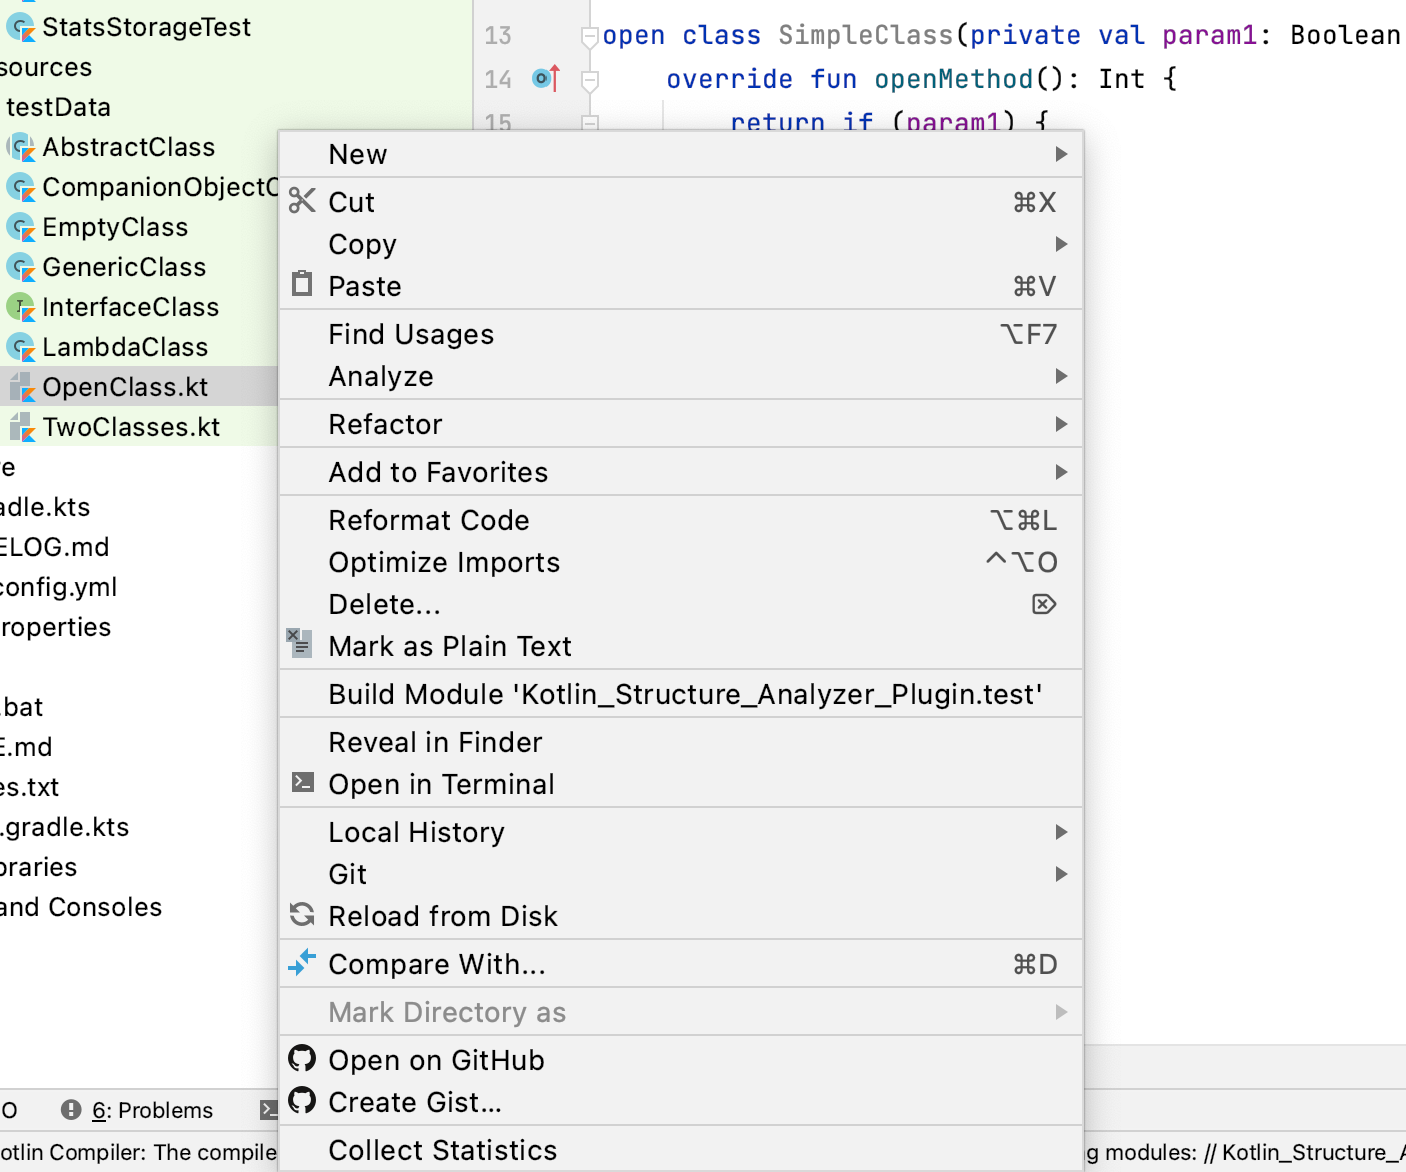This screenshot has height=1172, width=1406.
Task: Choose Collect Statistics menu entry
Action: point(681,1150)
